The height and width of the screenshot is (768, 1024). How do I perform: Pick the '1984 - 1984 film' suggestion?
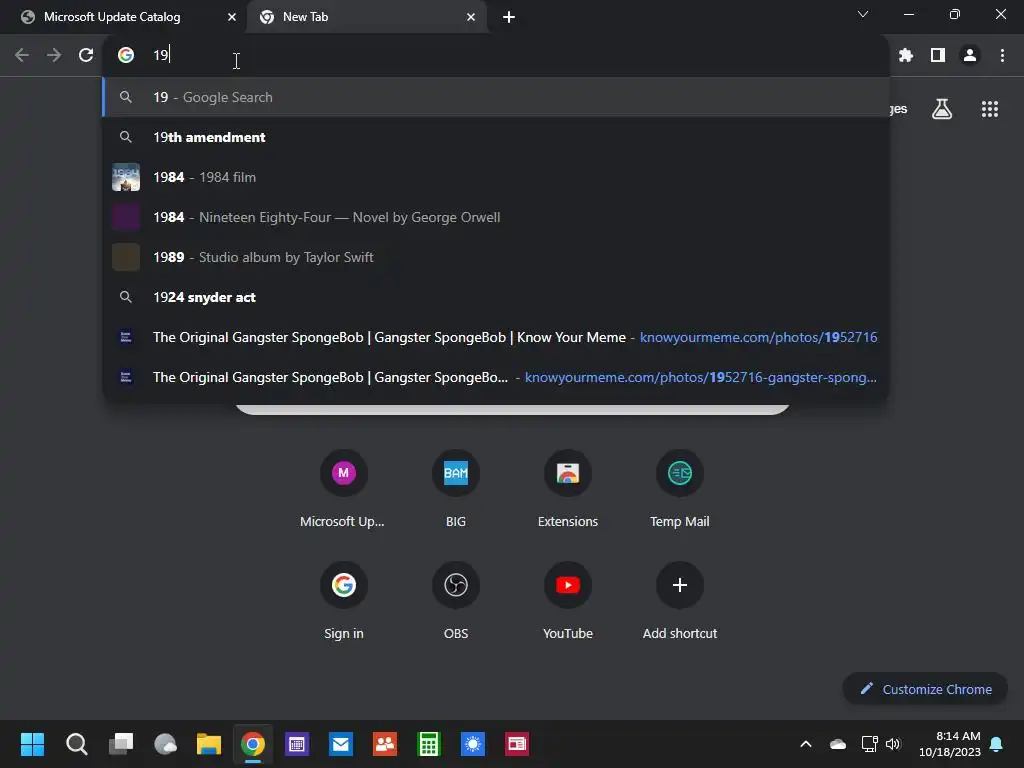[496, 177]
